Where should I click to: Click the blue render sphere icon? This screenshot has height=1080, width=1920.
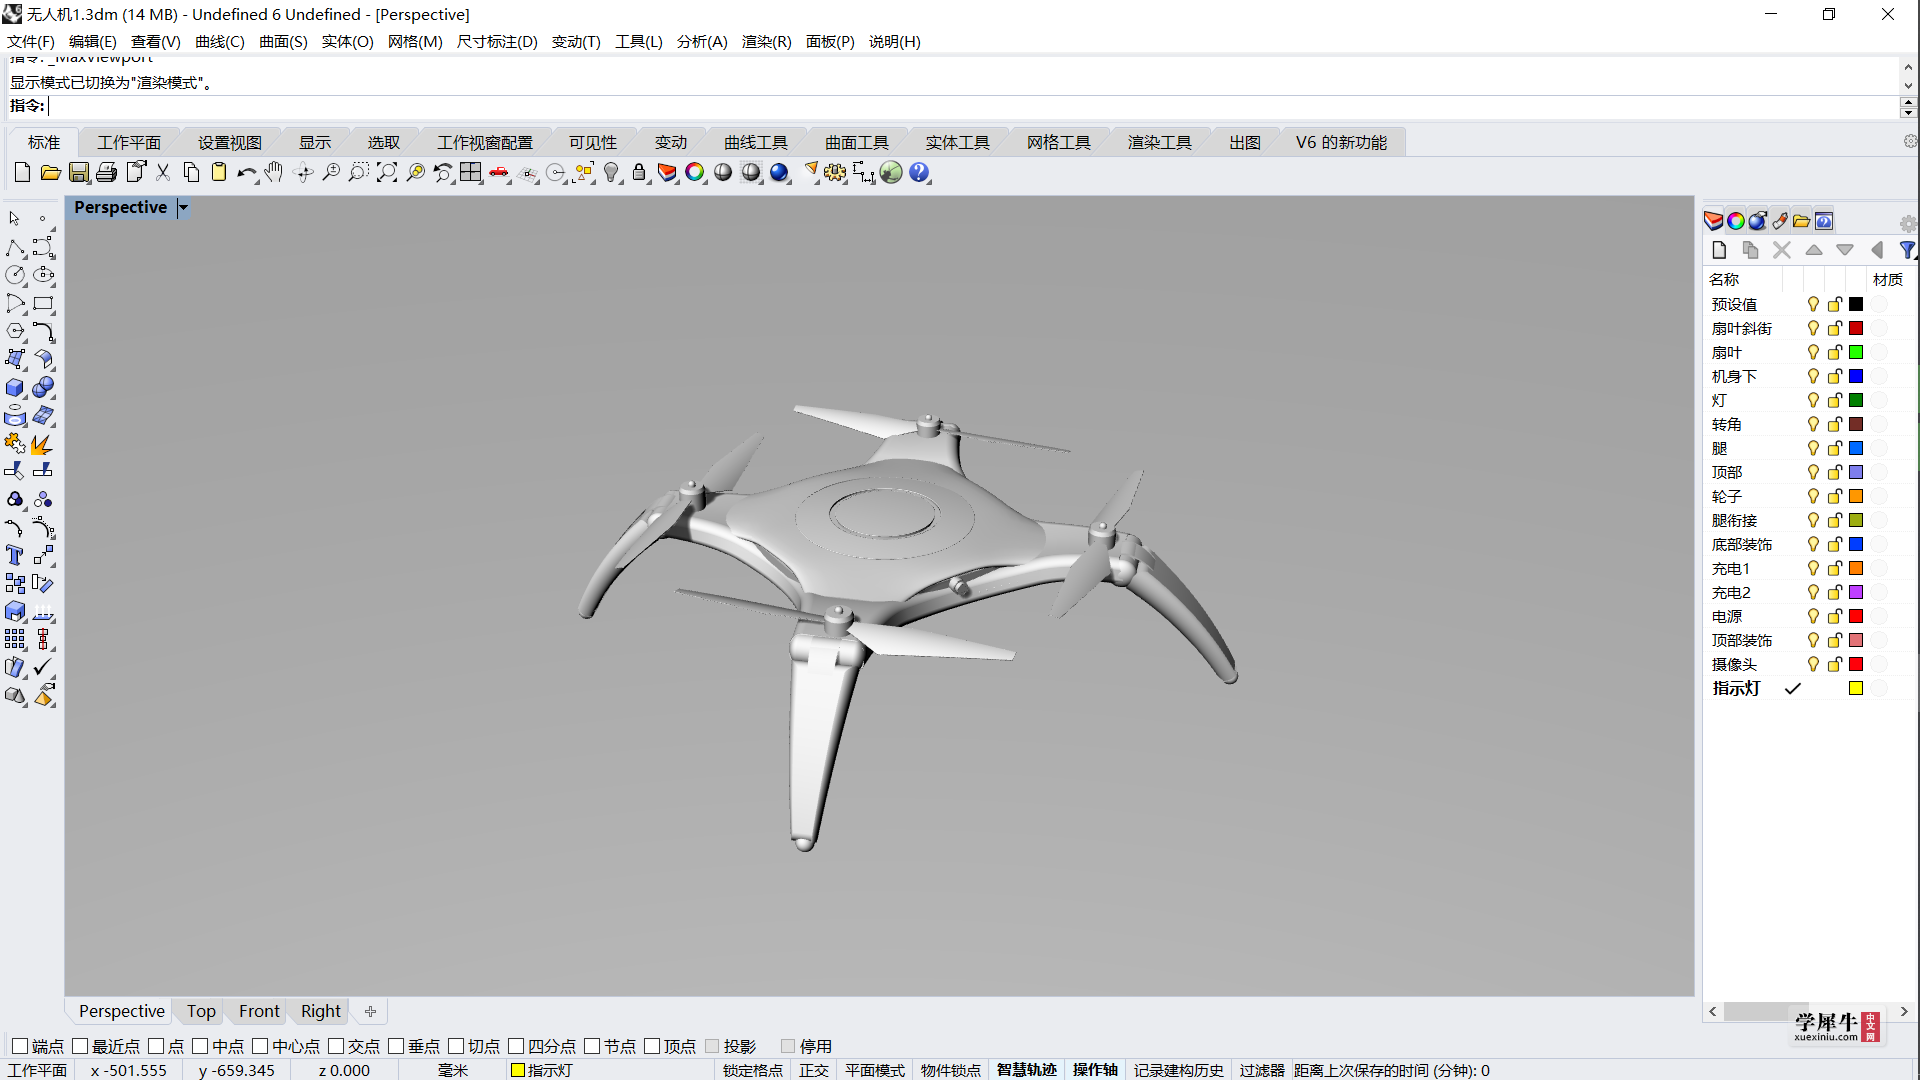(779, 173)
